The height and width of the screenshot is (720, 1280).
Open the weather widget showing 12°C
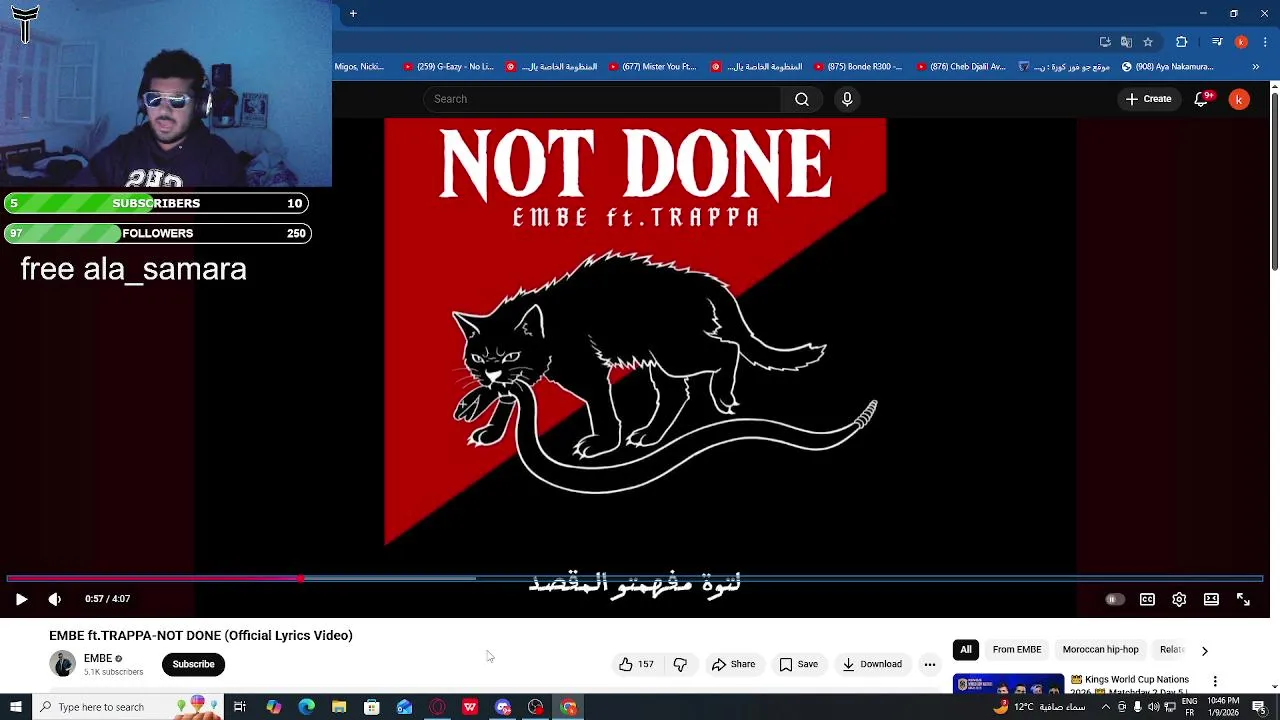[x=1040, y=707]
